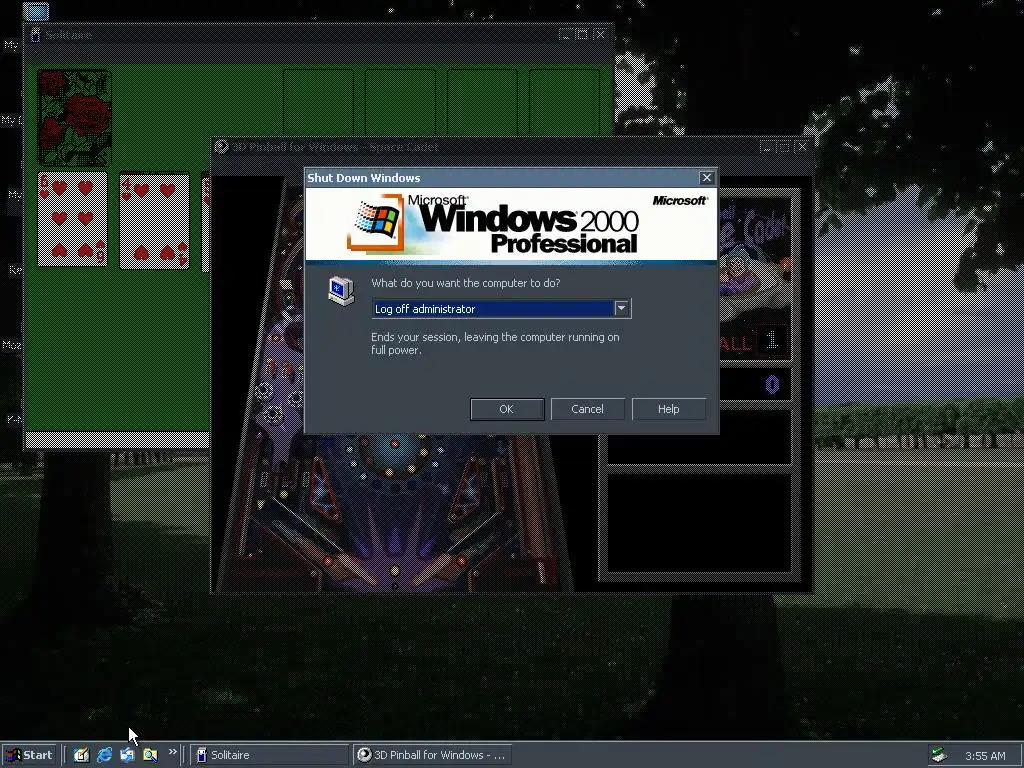Click the Show Desktop quick launch icon
Image resolution: width=1024 pixels, height=768 pixels.
pyautogui.click(x=81, y=755)
